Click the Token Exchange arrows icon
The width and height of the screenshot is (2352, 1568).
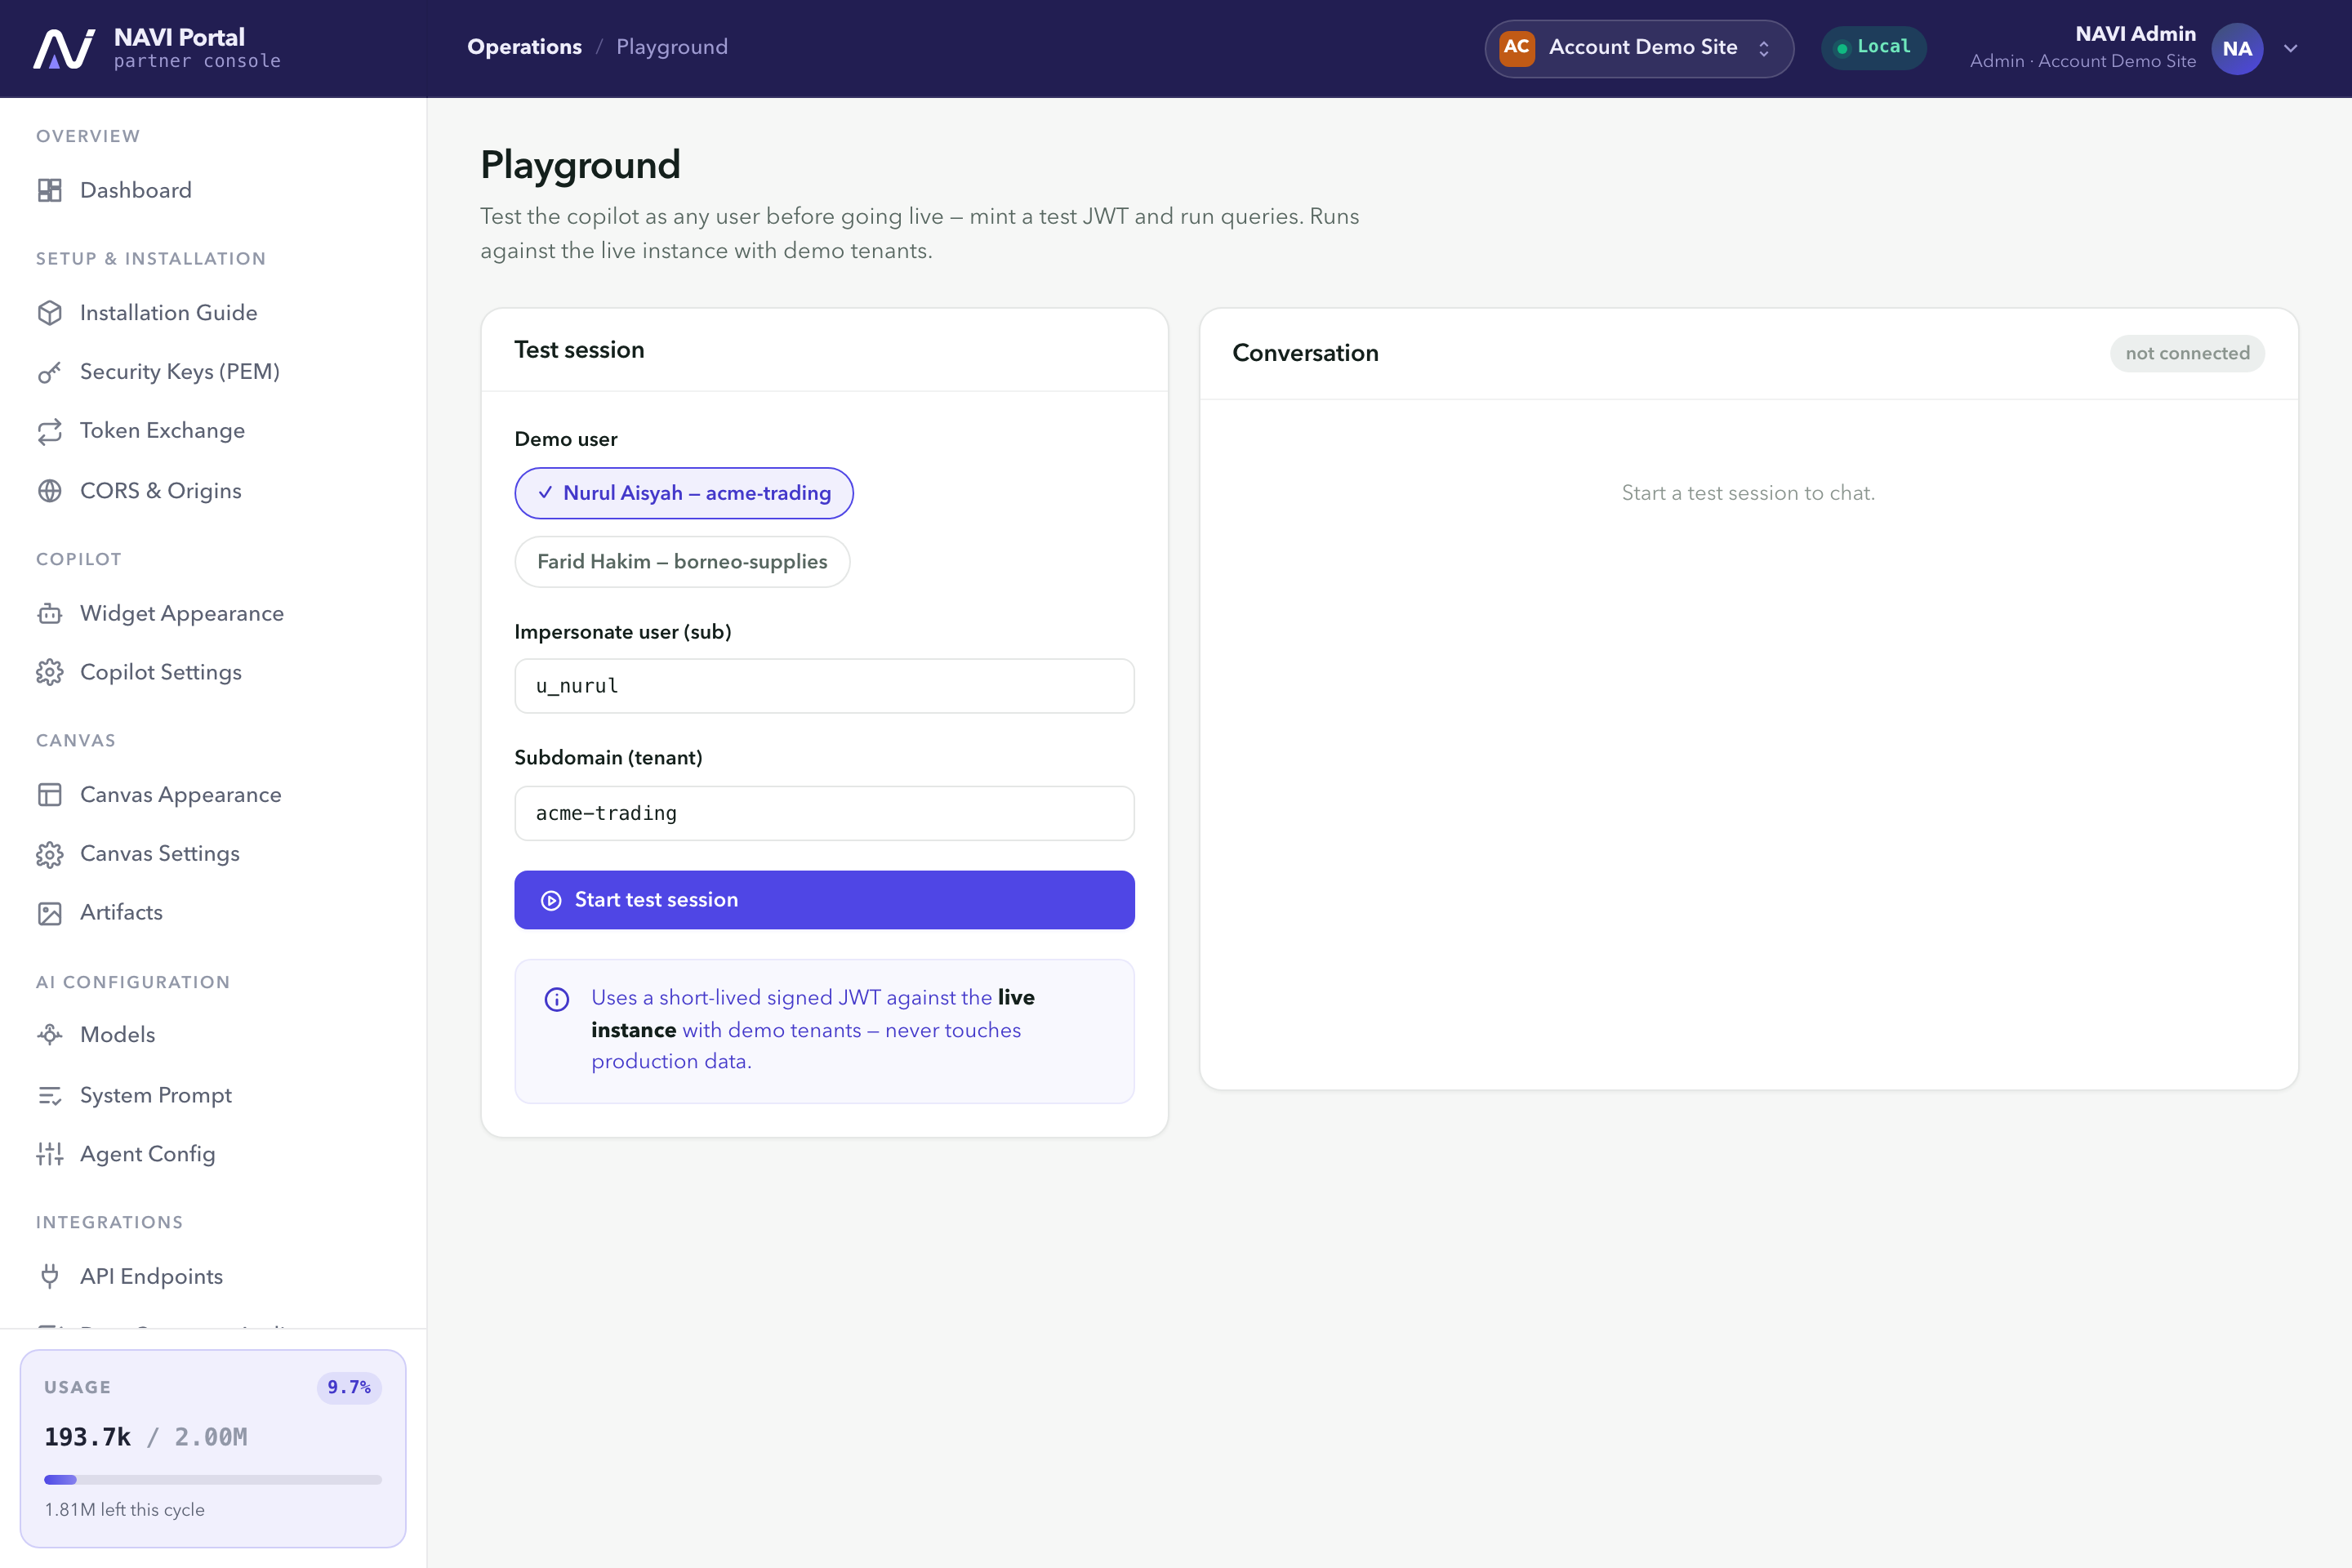click(50, 431)
